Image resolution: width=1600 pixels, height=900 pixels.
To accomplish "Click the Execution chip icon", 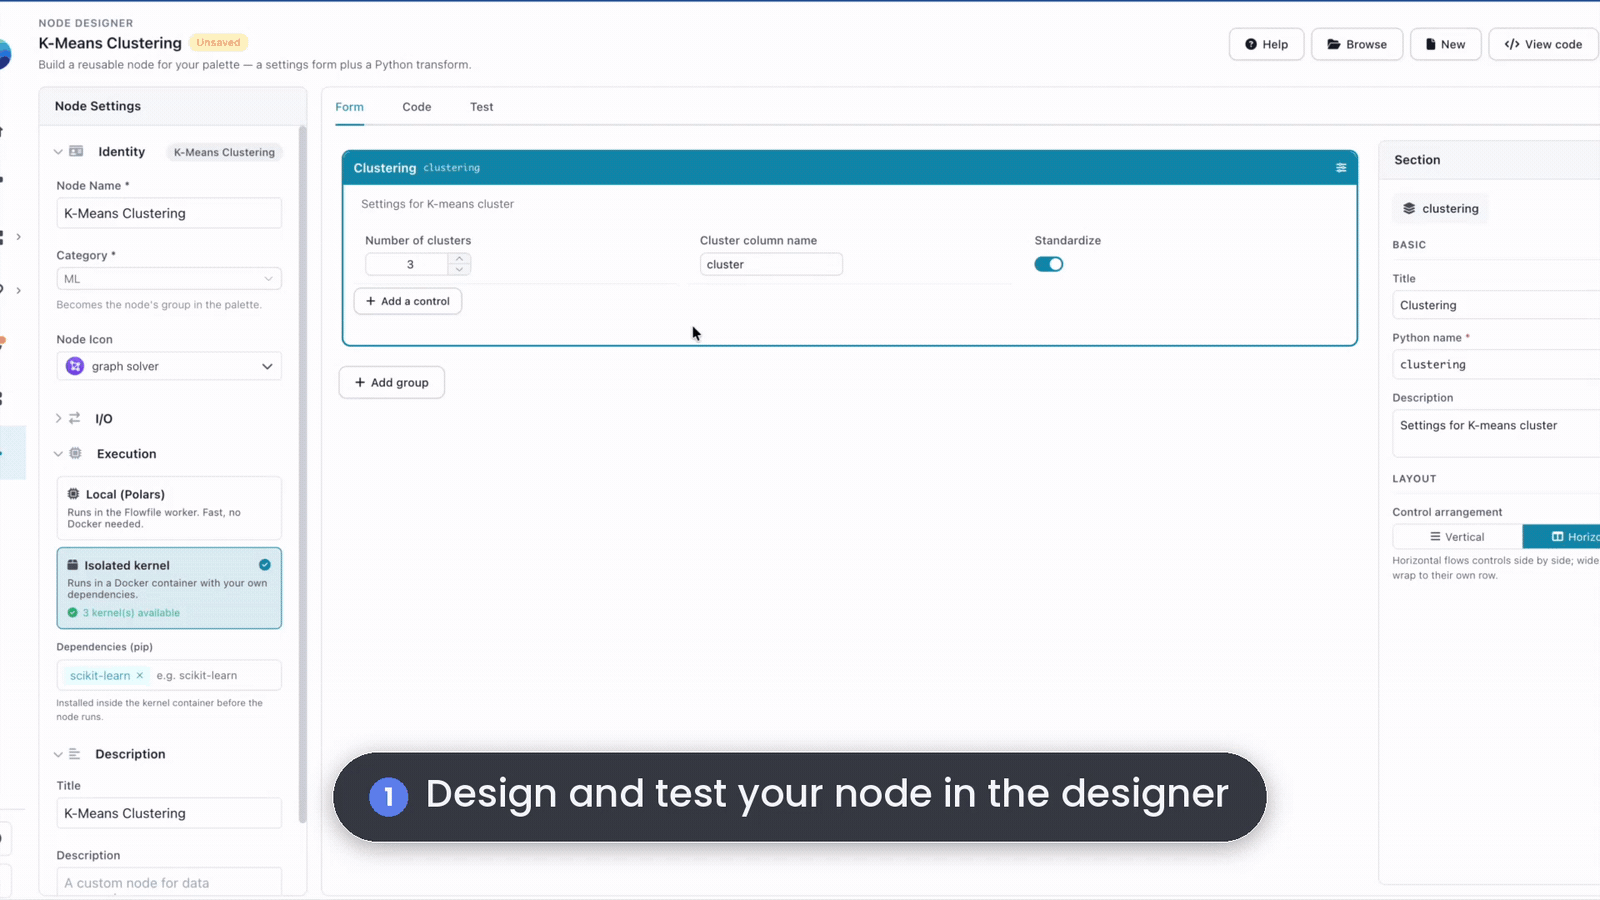I will (75, 453).
